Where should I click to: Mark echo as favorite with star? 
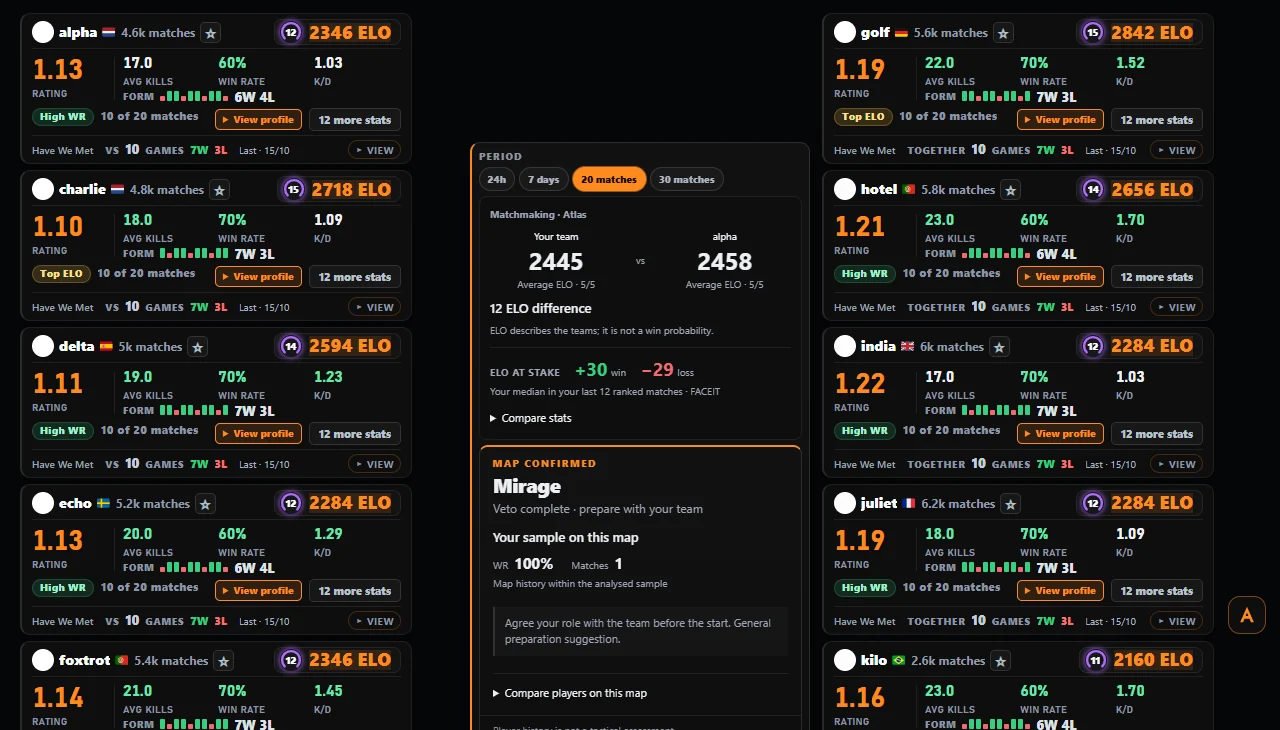205,504
